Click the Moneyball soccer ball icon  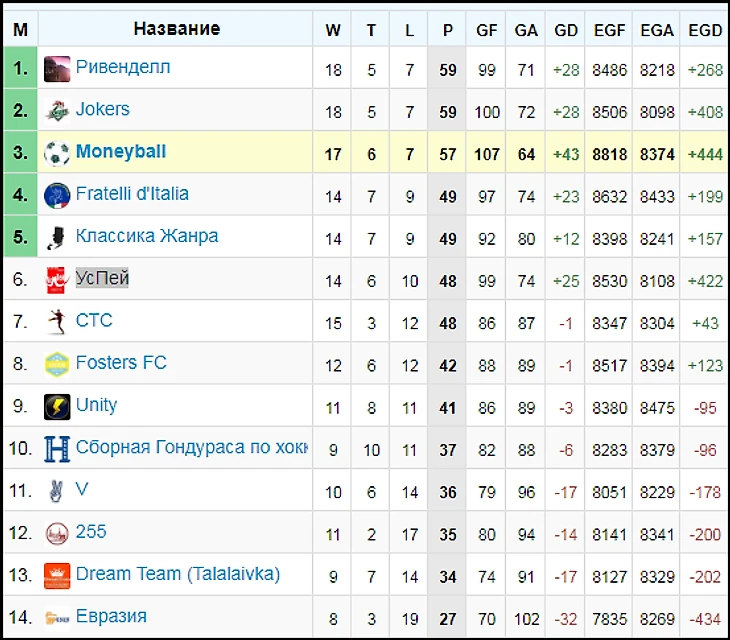[x=57, y=153]
